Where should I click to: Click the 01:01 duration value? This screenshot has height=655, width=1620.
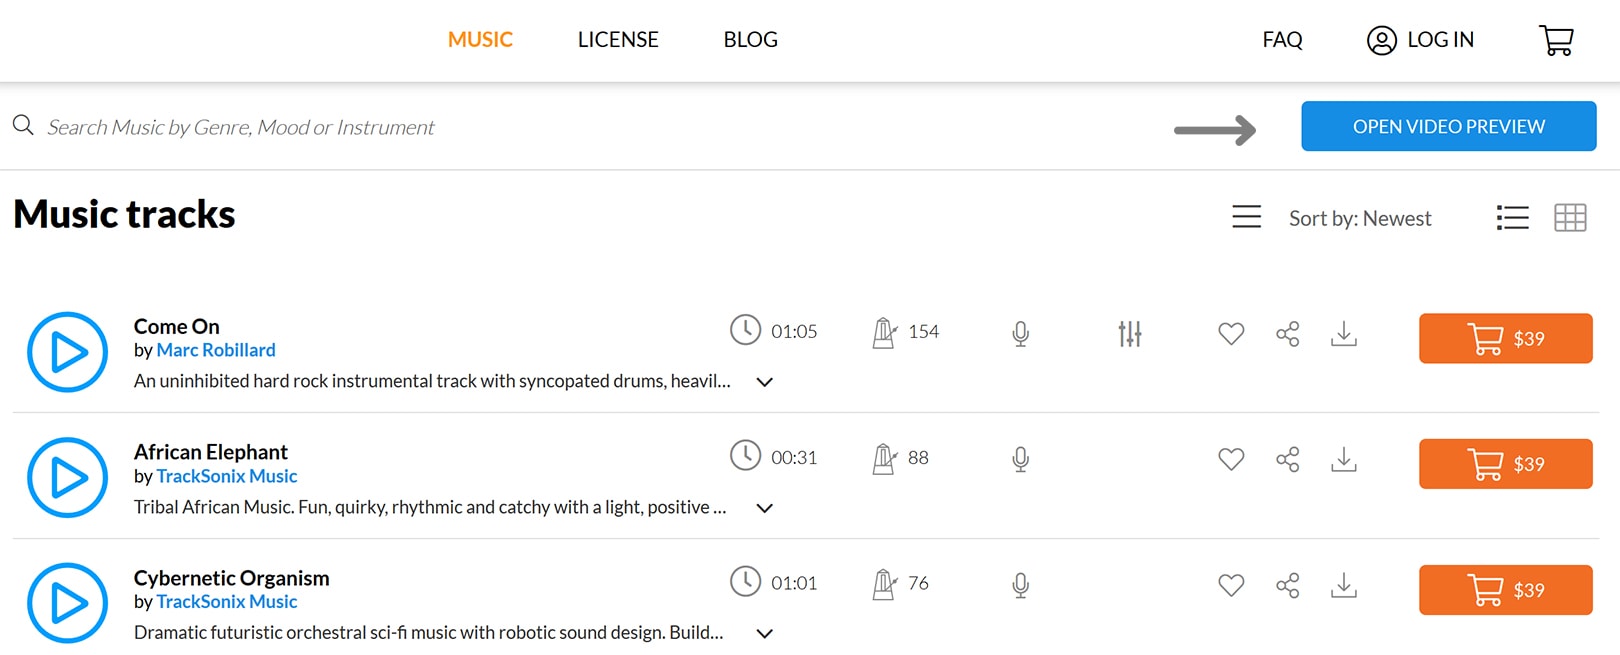tap(794, 583)
